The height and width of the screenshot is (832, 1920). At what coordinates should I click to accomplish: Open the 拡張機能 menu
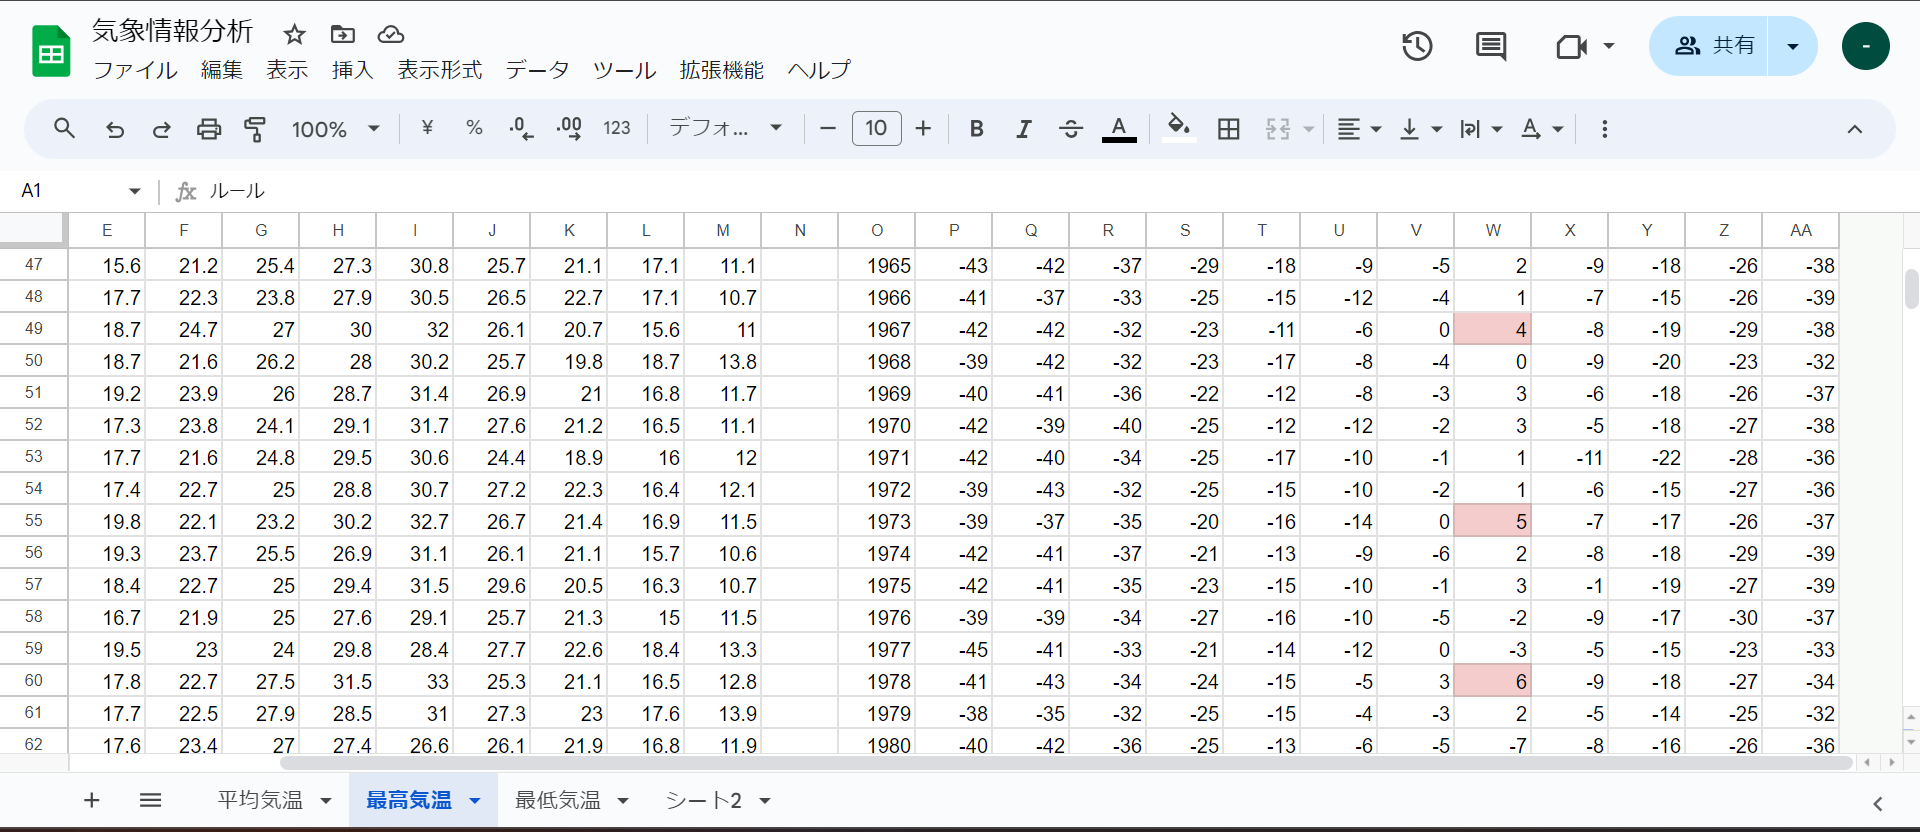pyautogui.click(x=721, y=70)
